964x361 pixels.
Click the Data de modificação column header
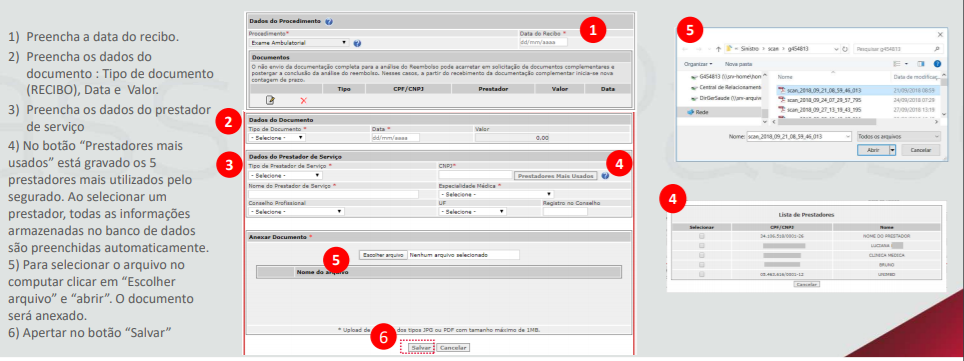[x=916, y=77]
